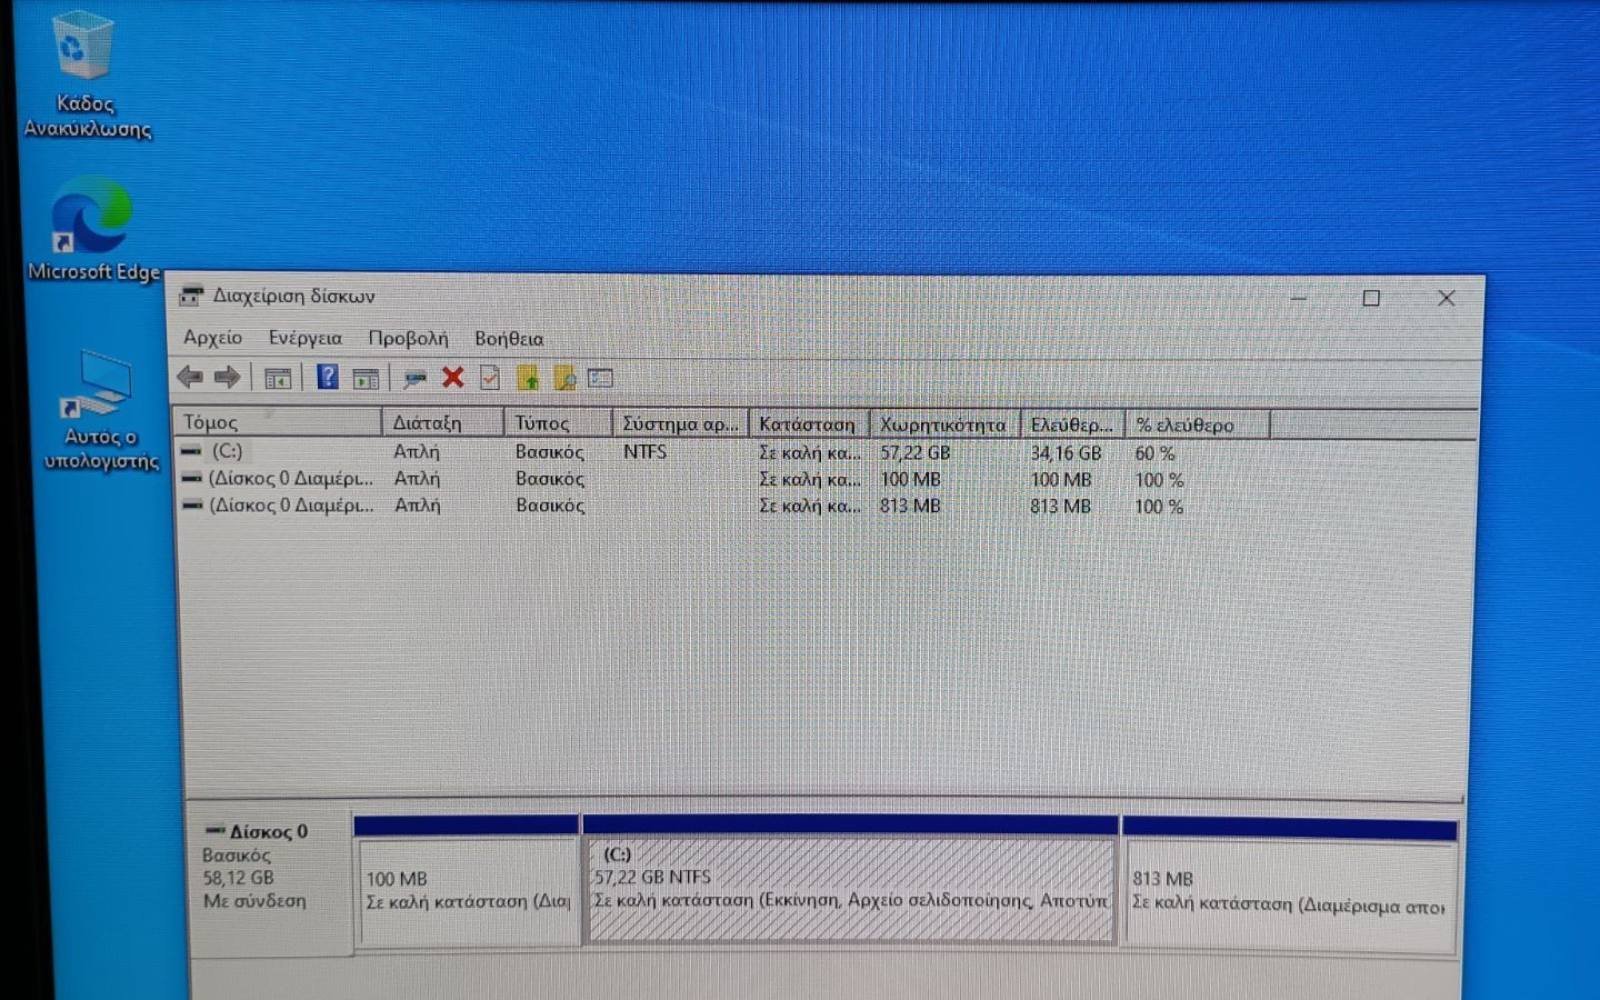Select the Δίσκος 0 disk label panel

(270, 883)
